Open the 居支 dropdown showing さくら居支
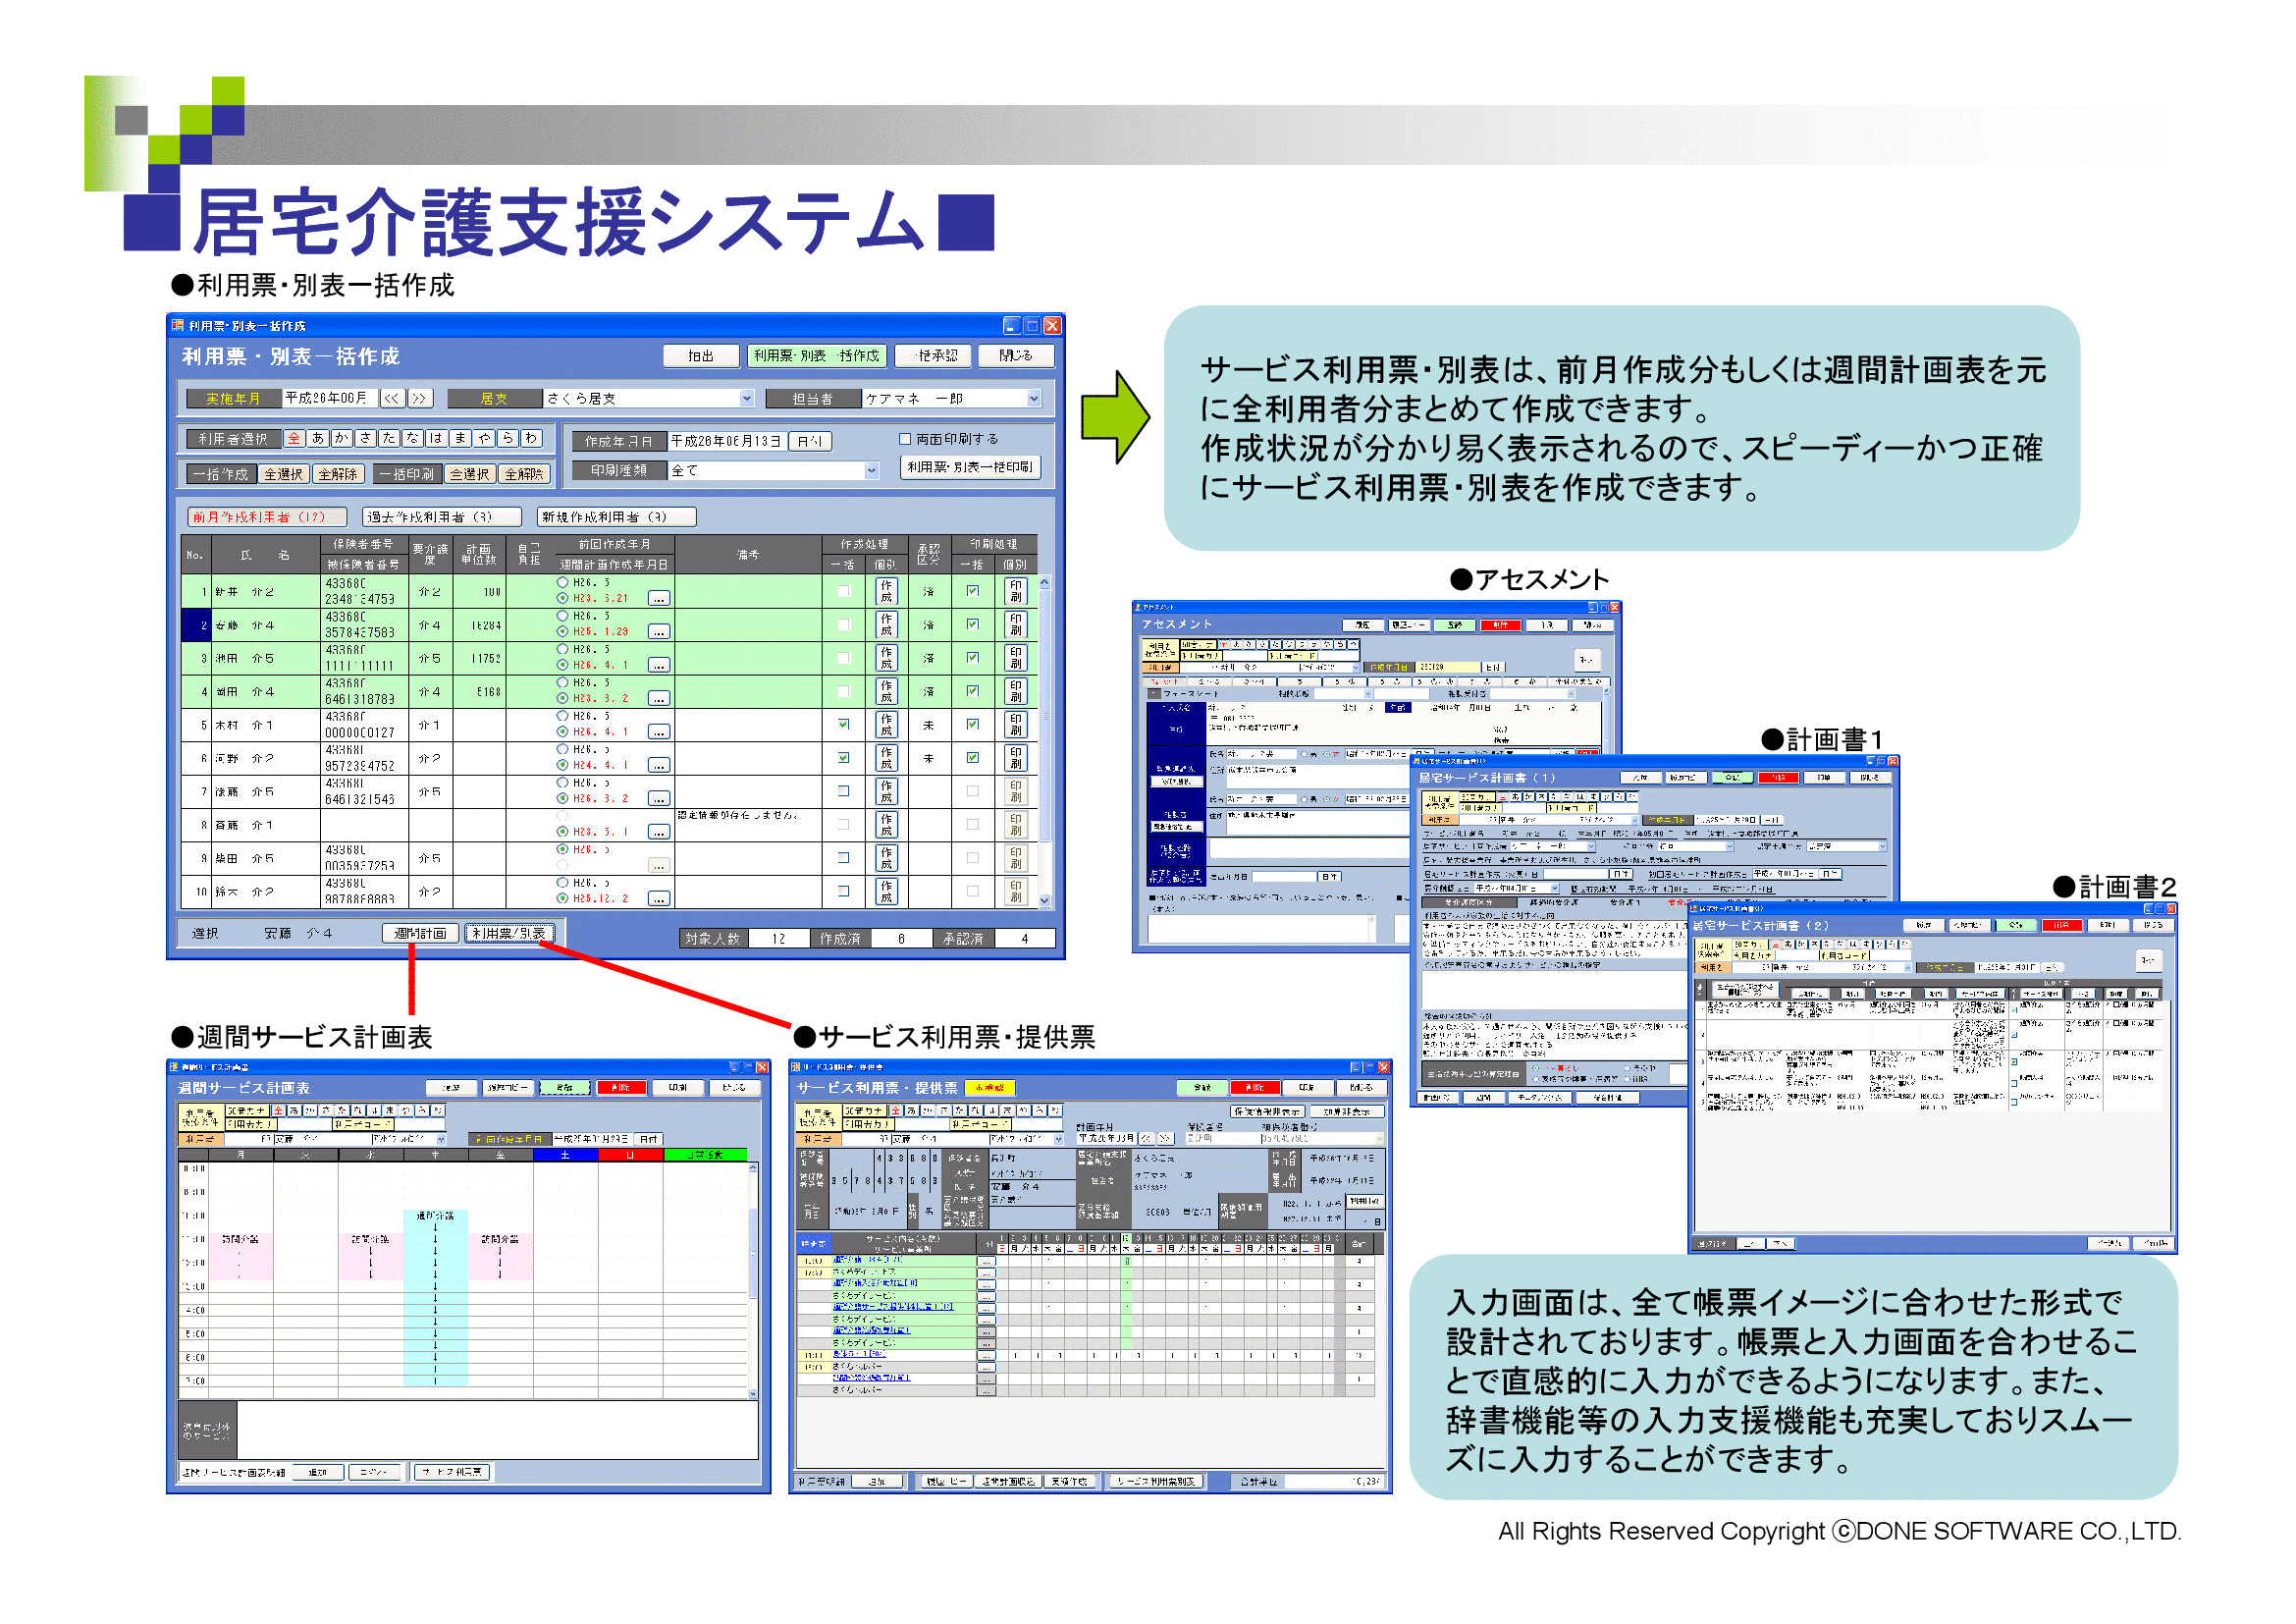Screen dimensions: 2296x1624 pos(747,399)
